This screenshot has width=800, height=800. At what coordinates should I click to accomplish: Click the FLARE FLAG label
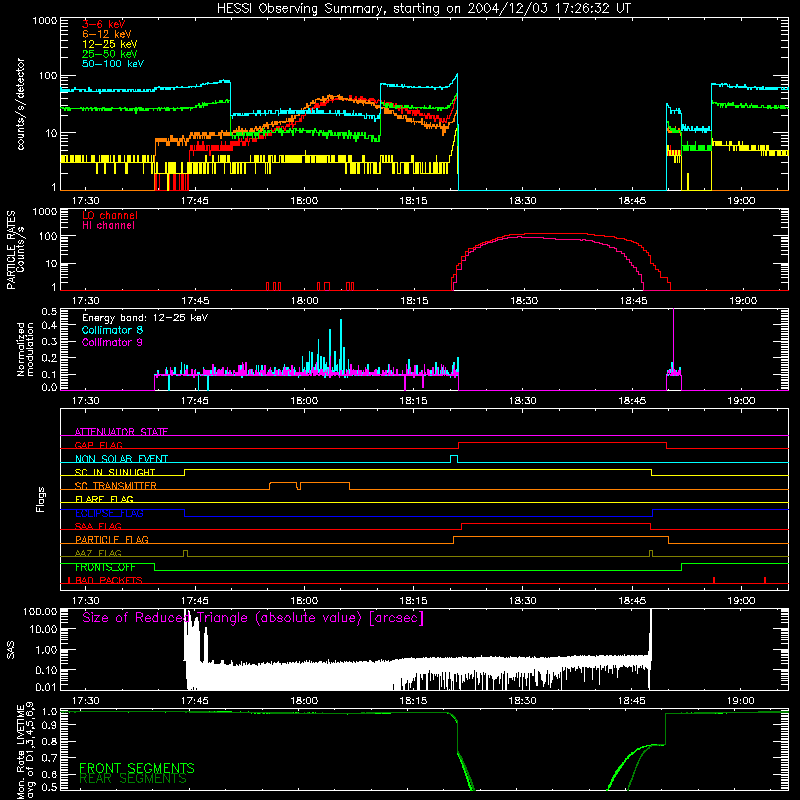coord(104,499)
